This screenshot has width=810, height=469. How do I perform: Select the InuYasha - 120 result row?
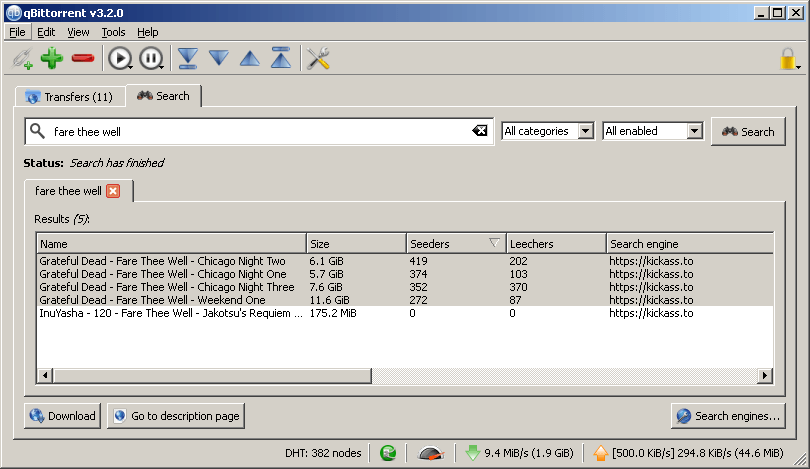click(x=405, y=313)
